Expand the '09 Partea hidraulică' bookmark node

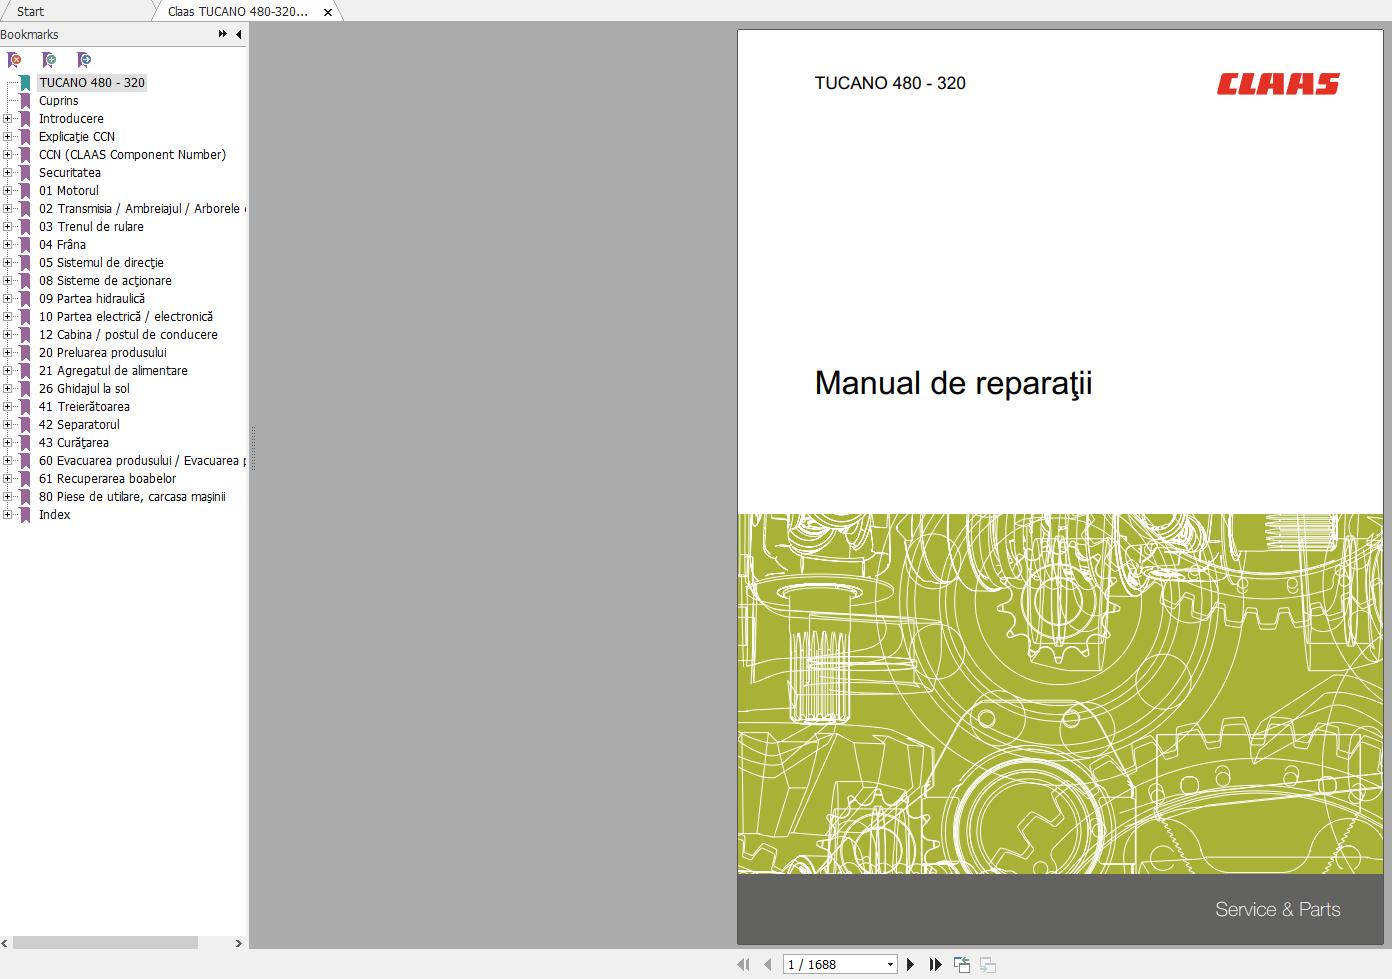tap(9, 298)
